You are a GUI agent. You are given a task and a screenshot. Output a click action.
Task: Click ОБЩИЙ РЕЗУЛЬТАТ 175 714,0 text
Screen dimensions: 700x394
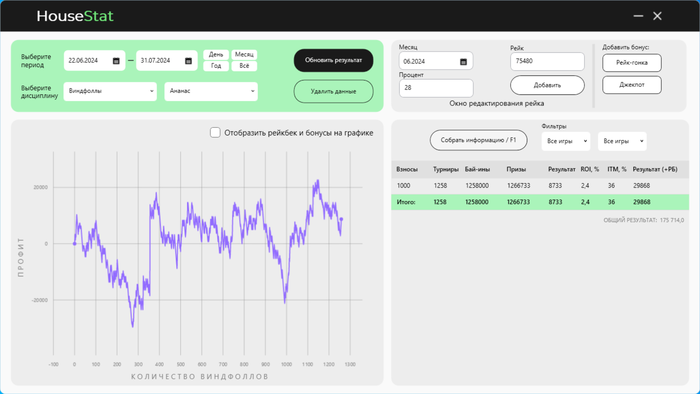pyautogui.click(x=644, y=220)
